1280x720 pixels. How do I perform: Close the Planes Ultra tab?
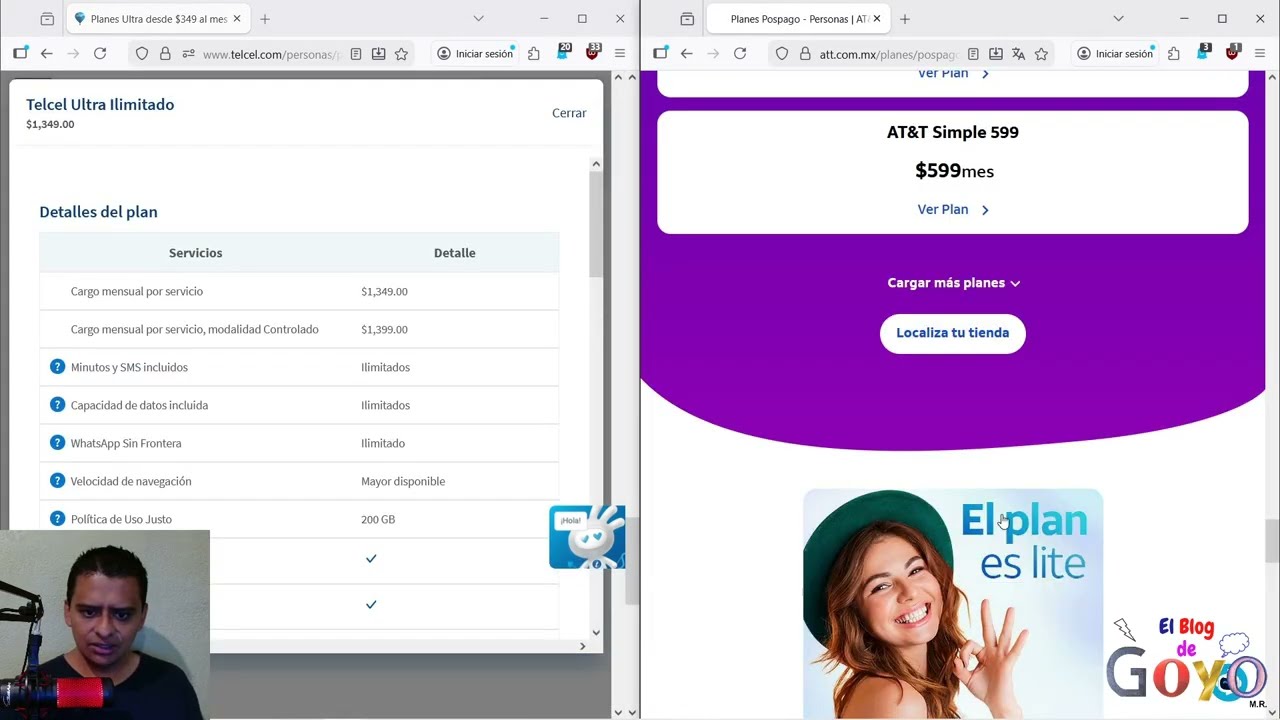[237, 19]
